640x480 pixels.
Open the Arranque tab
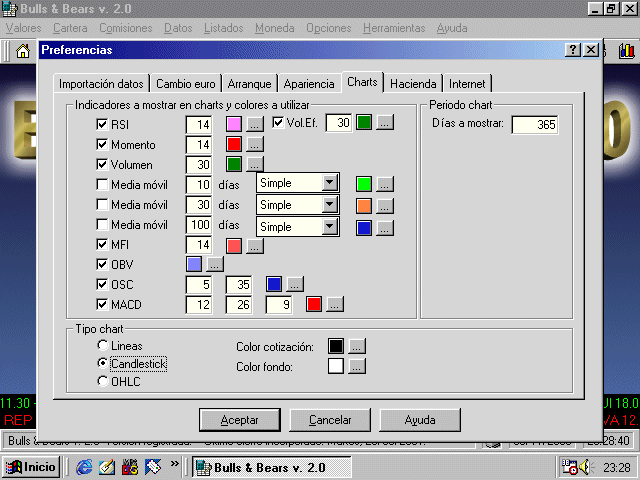pos(249,84)
